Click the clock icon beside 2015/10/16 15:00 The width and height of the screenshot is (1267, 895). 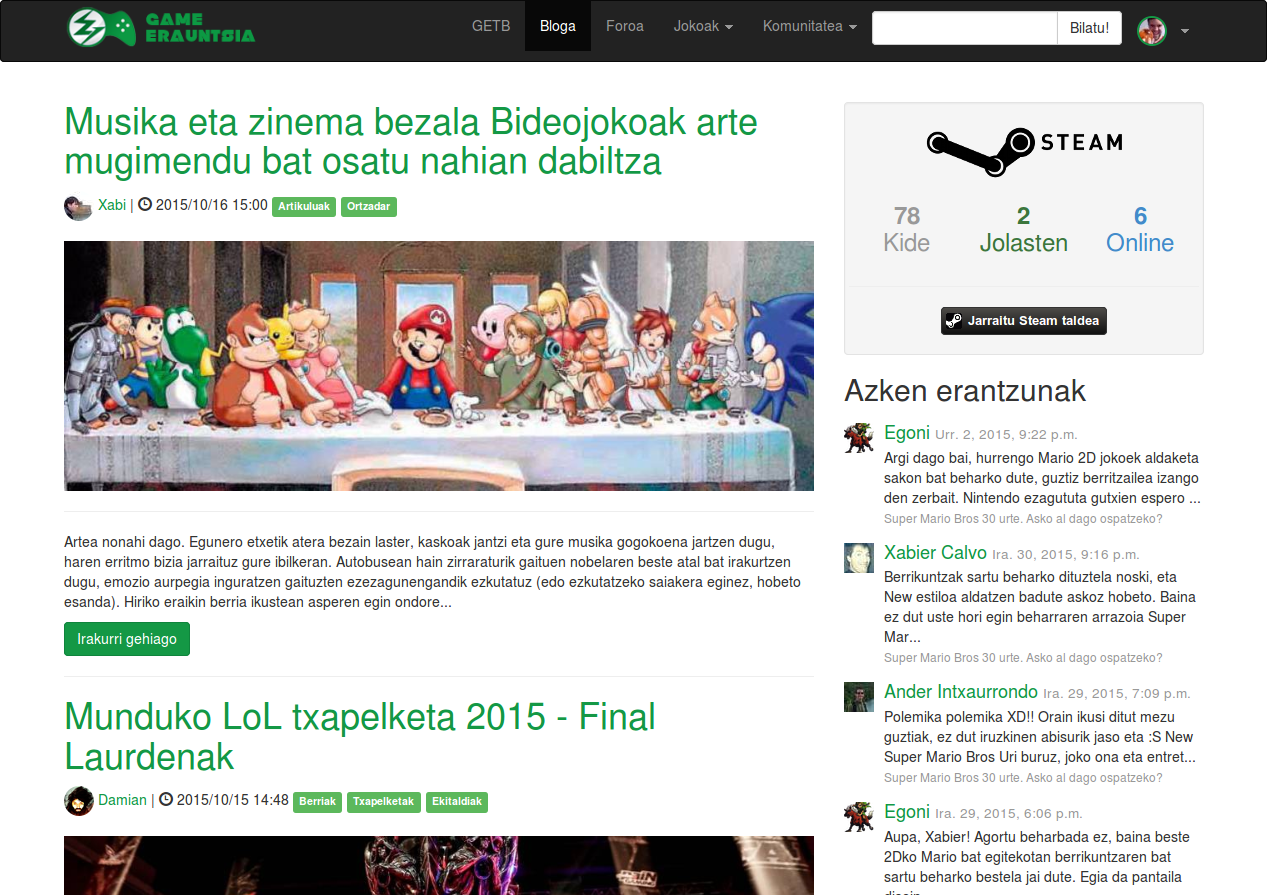coord(144,205)
